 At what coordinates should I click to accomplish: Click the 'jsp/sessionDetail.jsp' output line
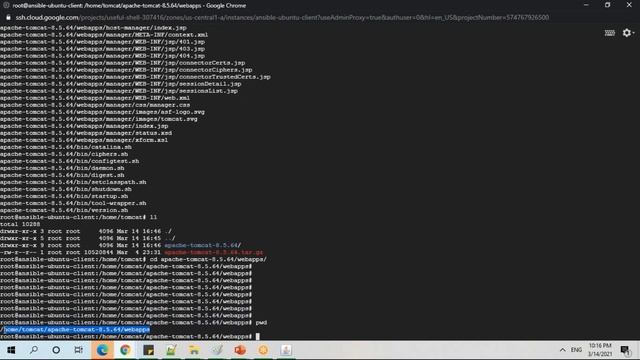point(121,84)
